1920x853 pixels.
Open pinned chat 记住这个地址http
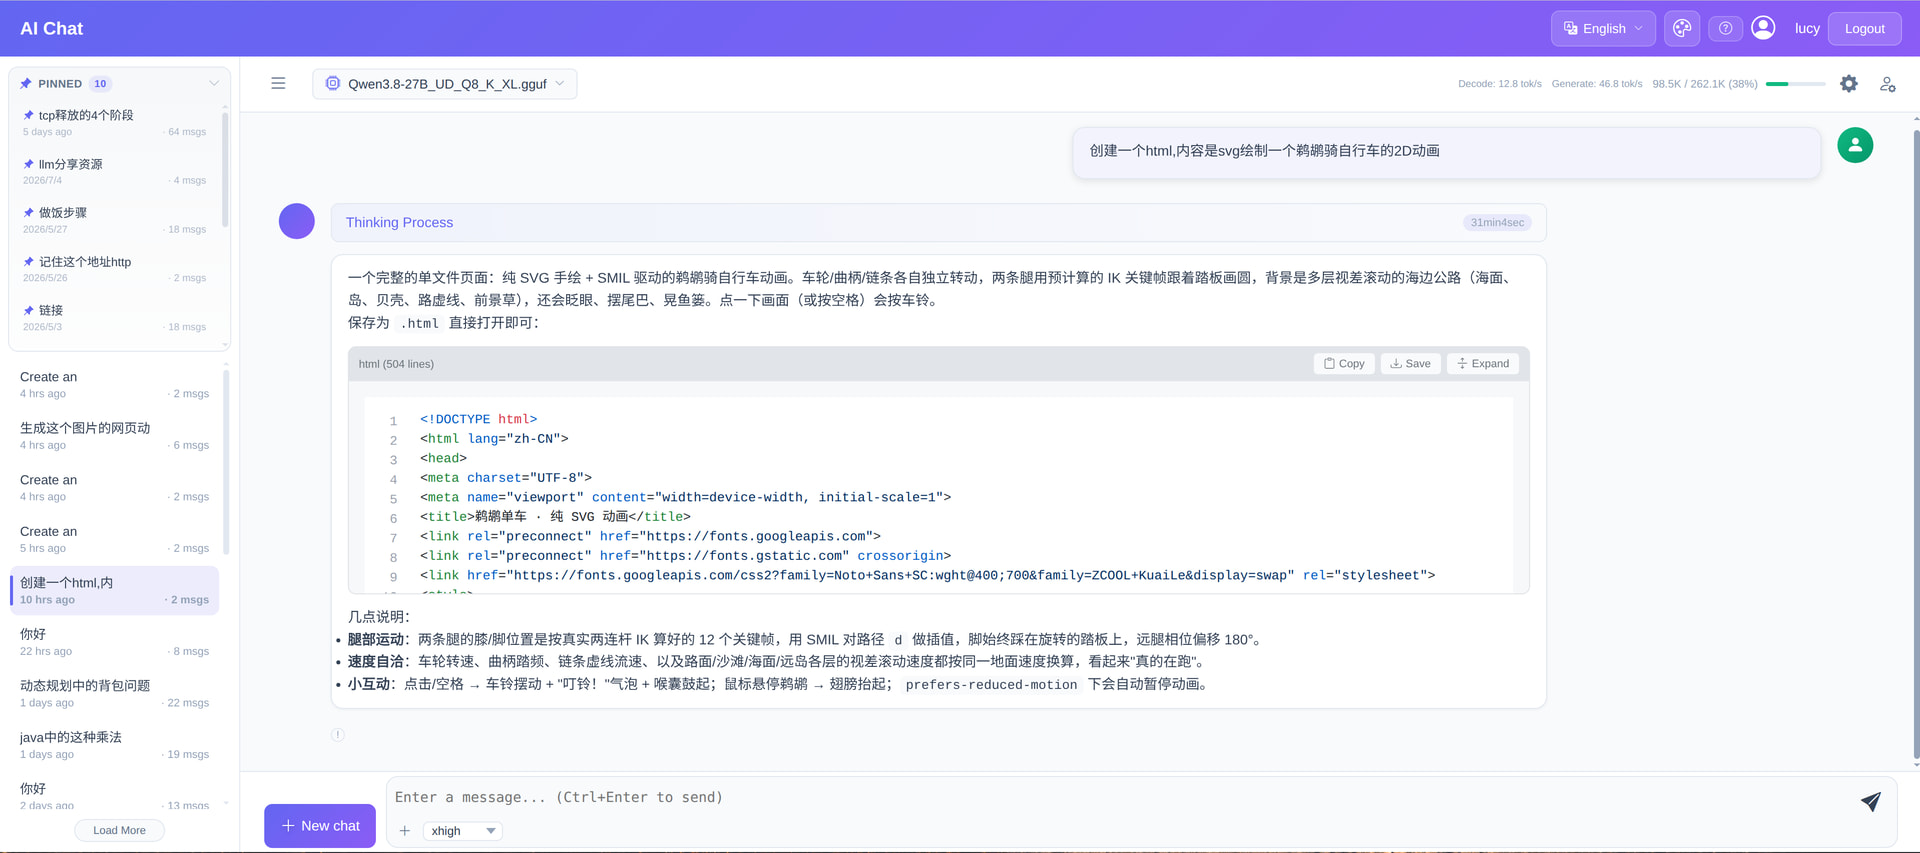(115, 269)
